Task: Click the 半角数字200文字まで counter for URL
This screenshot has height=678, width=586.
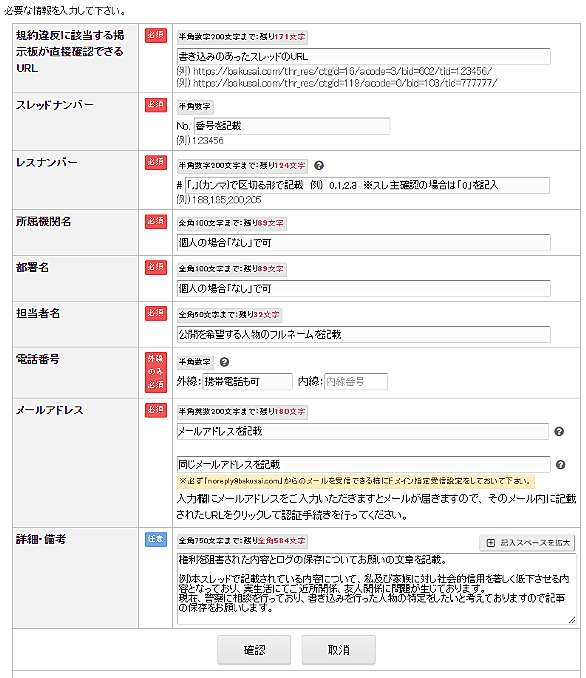Action: (242, 37)
